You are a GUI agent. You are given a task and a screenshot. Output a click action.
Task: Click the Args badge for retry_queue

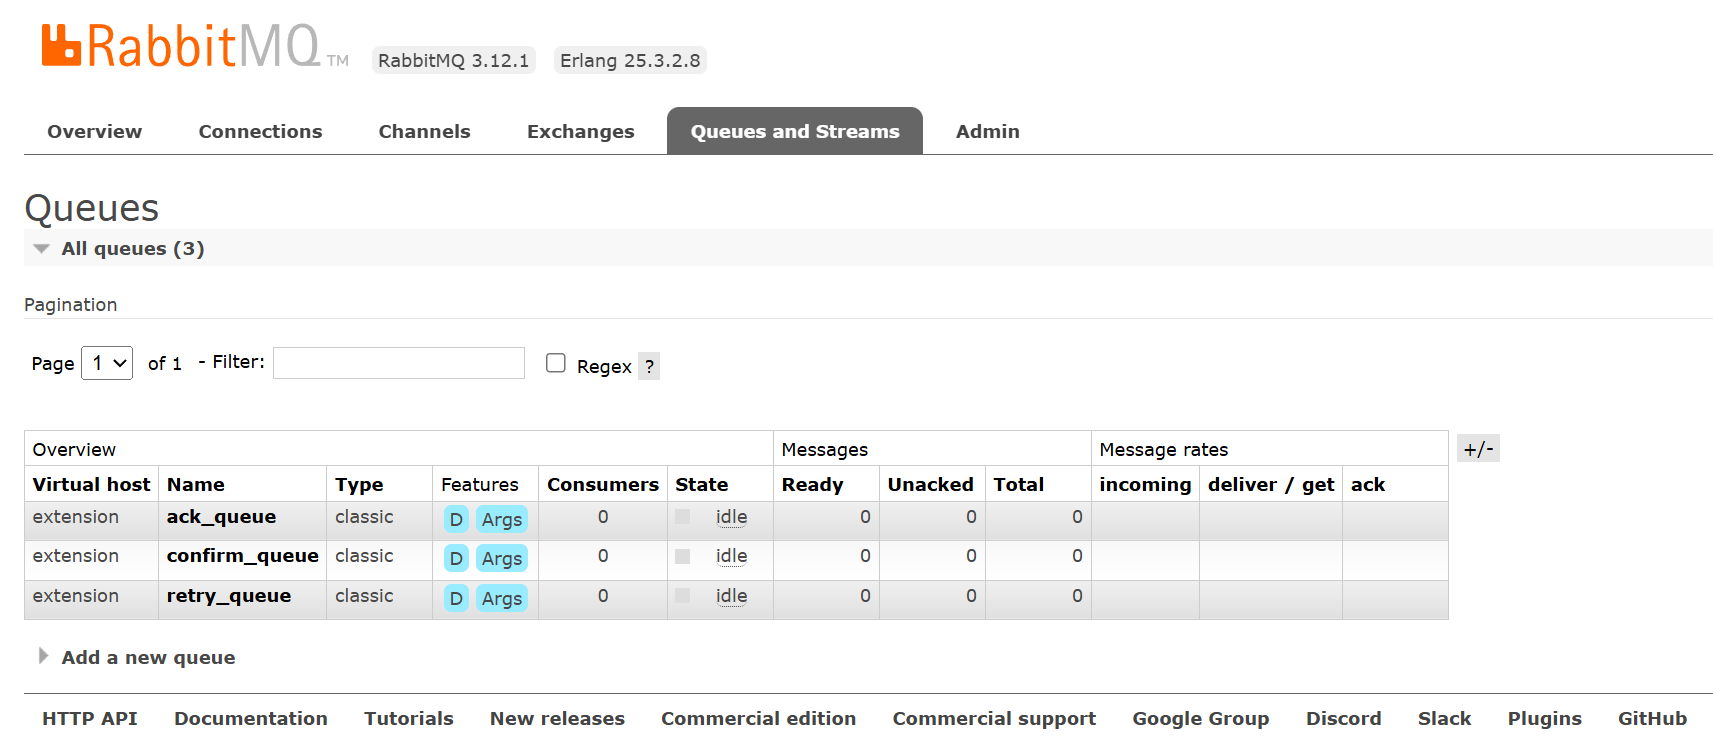[501, 598]
